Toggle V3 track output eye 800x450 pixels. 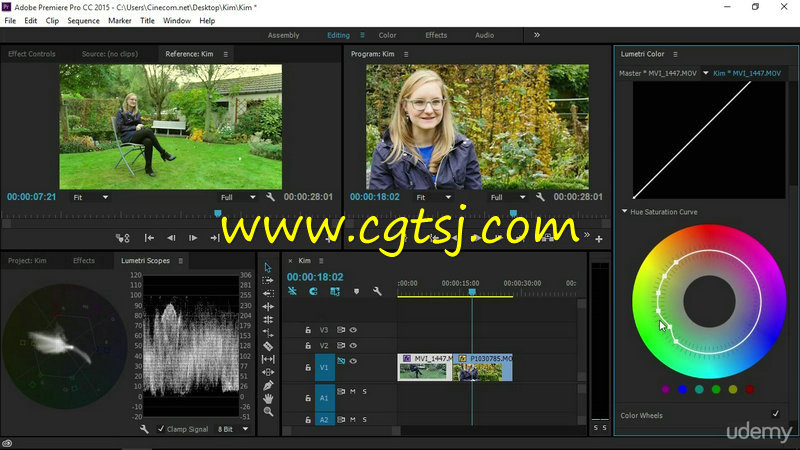[x=353, y=330]
